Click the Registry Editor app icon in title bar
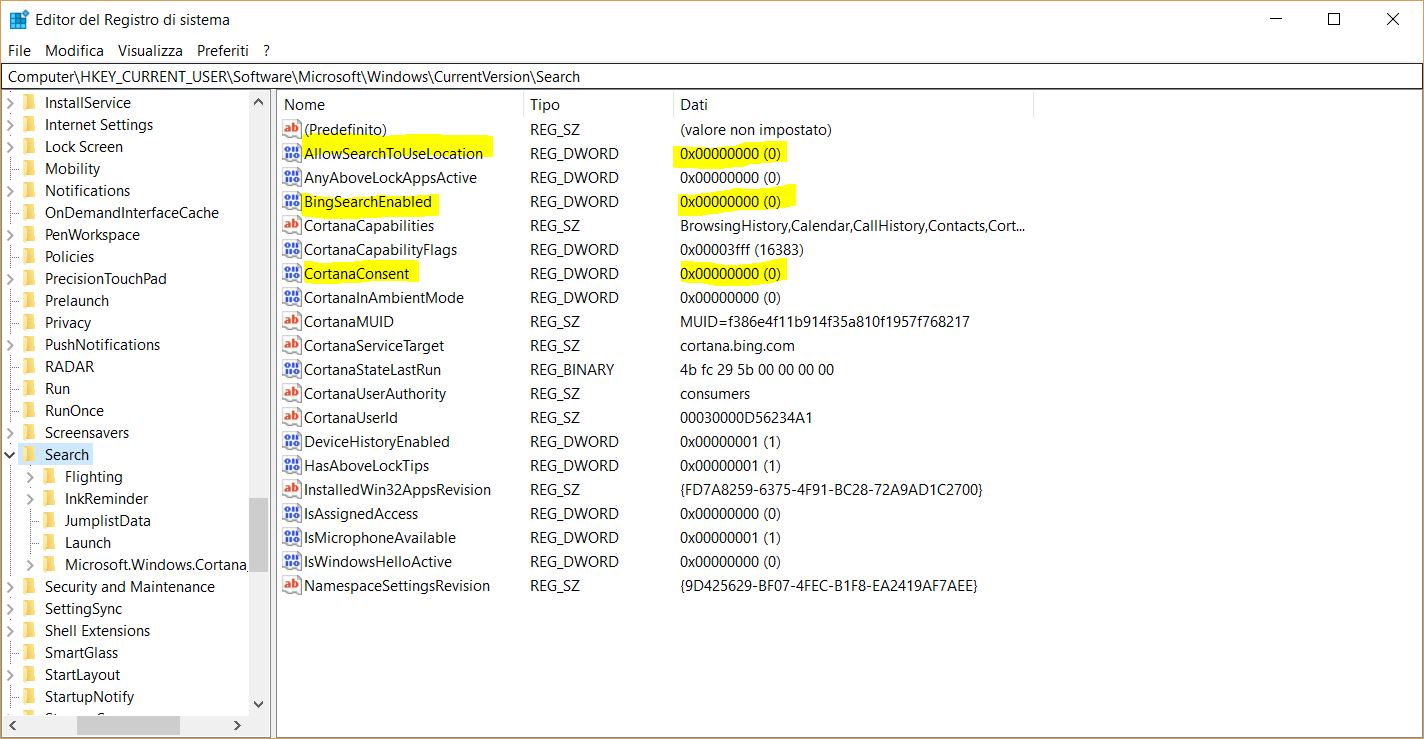Viewport: 1424px width, 739px height. tap(19, 19)
